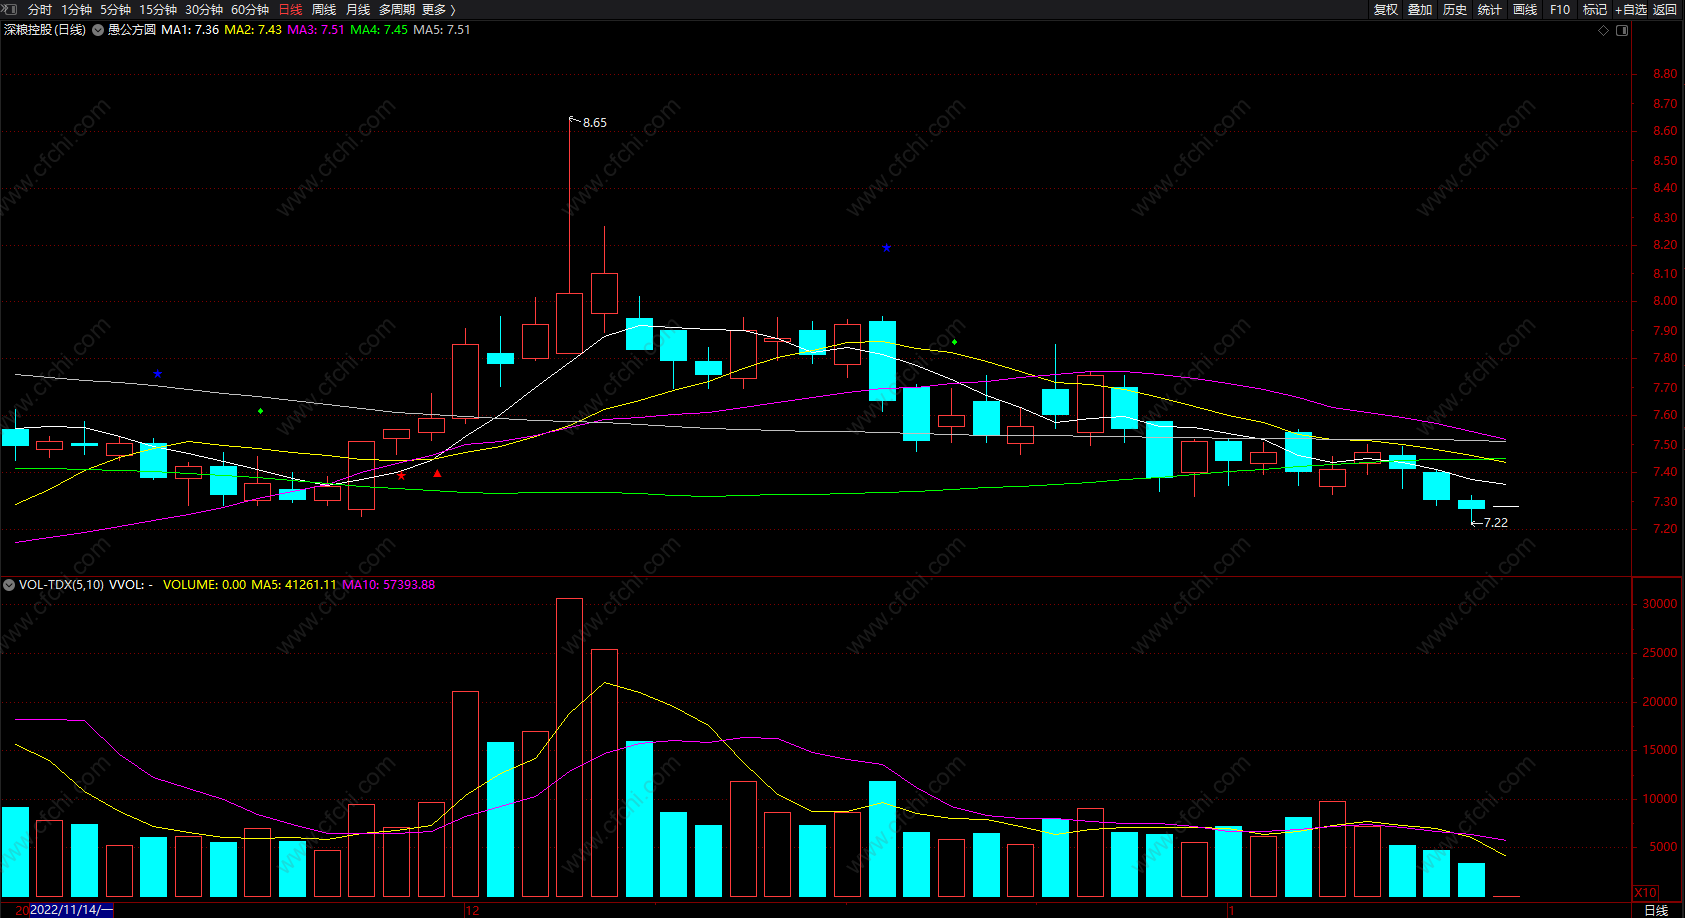Click the yellow MA2: 7.43 label
The width and height of the screenshot is (1685, 918).
point(253,30)
